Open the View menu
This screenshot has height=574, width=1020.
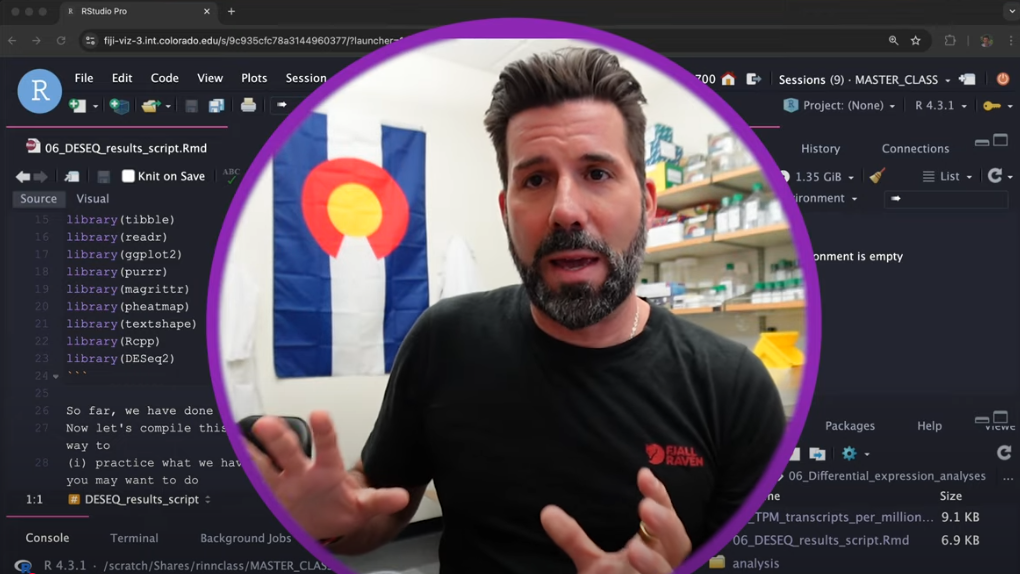209,78
